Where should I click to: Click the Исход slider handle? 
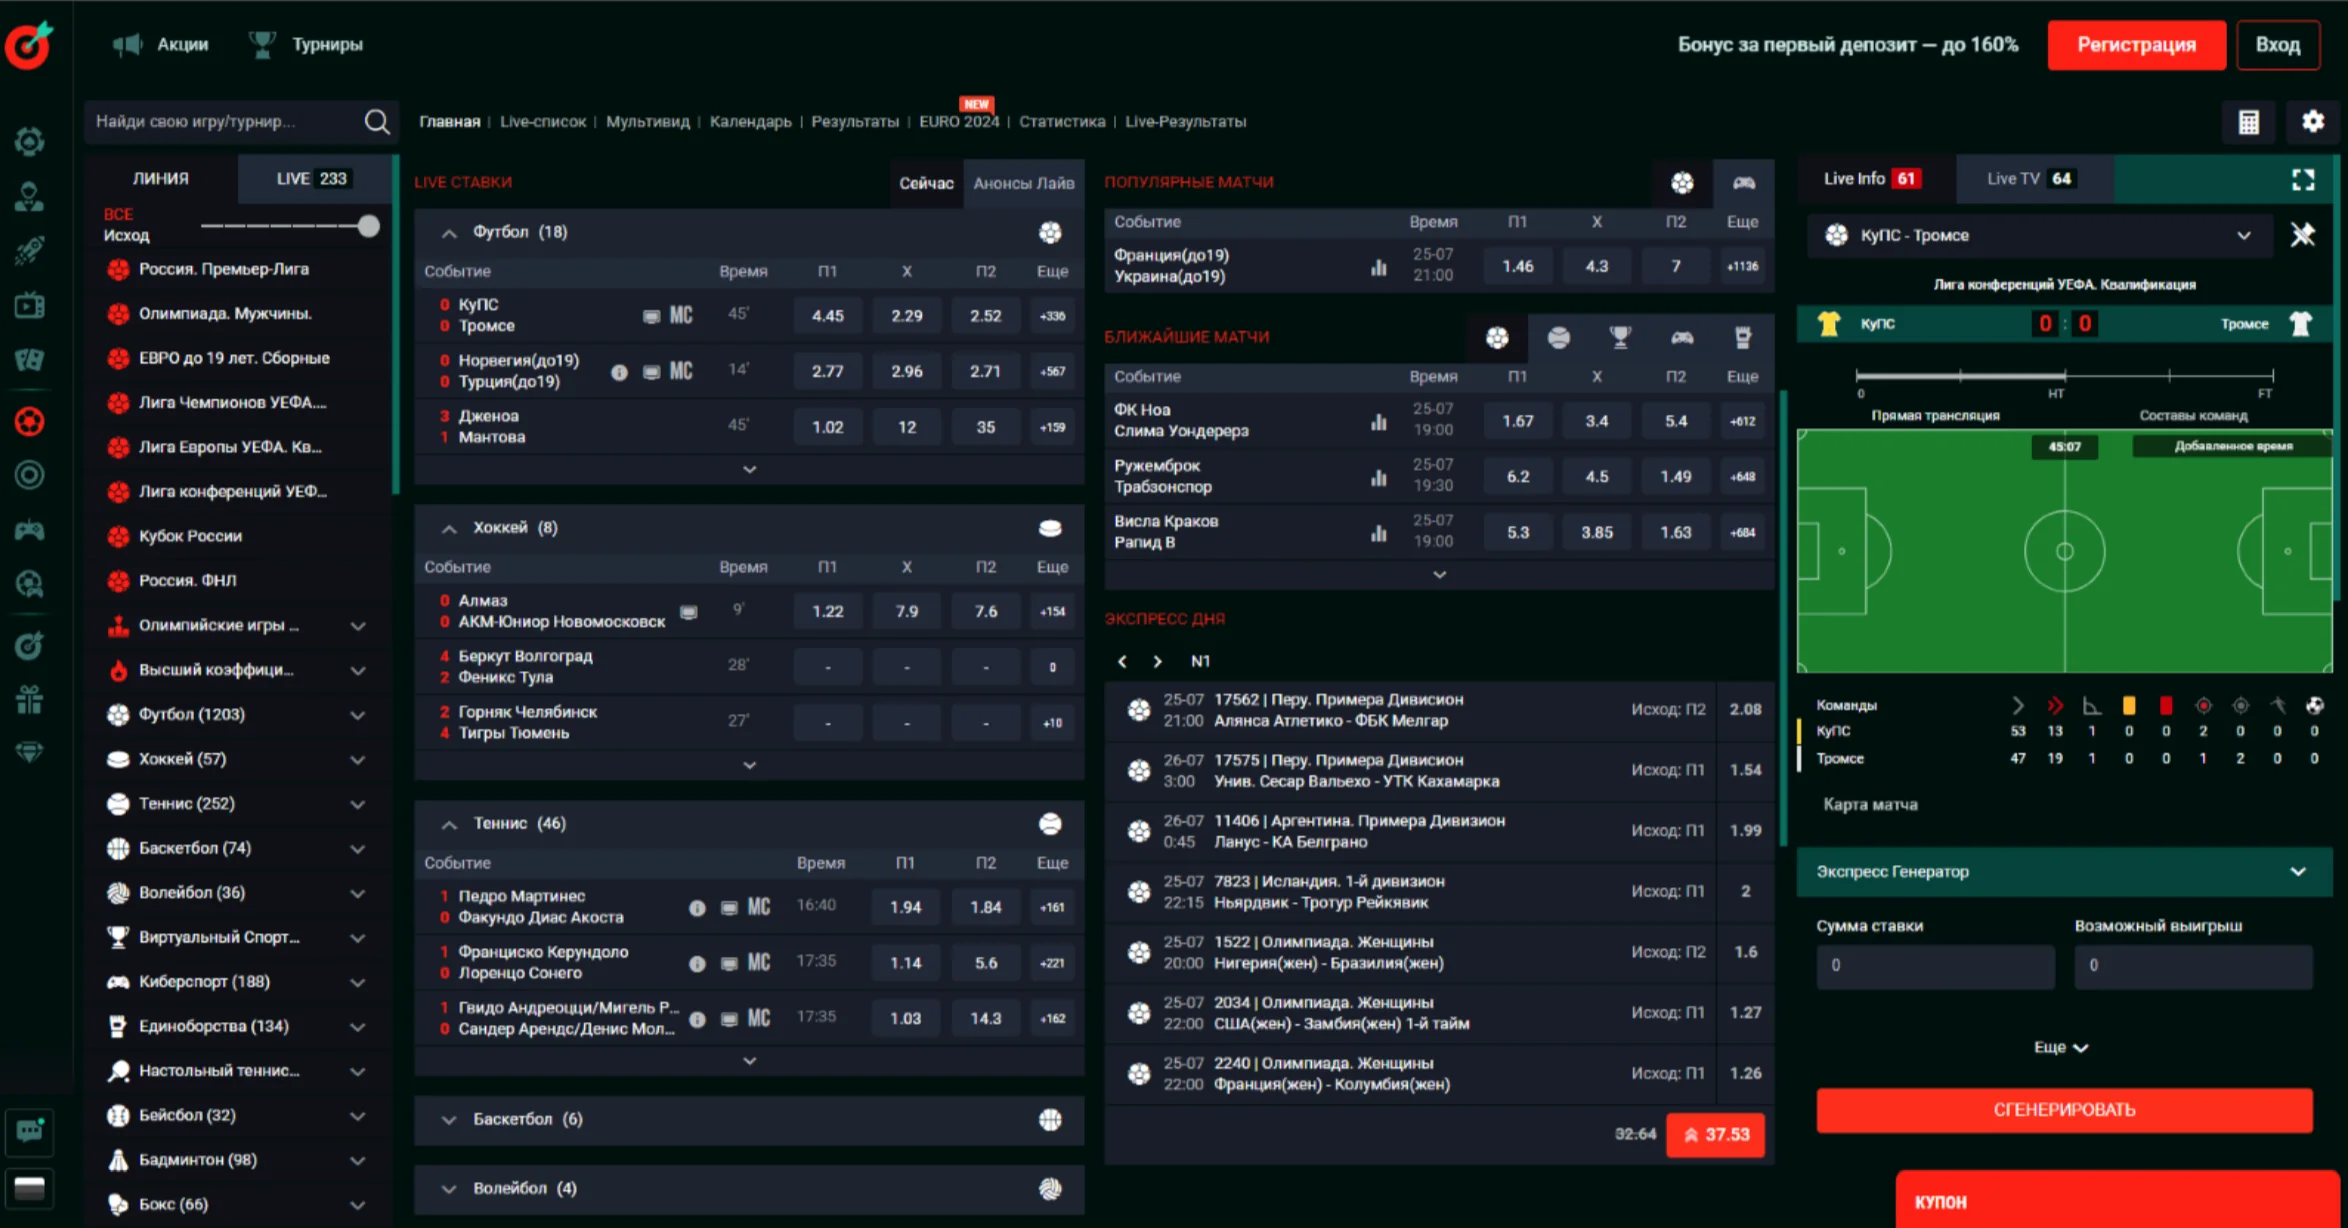[x=368, y=226]
